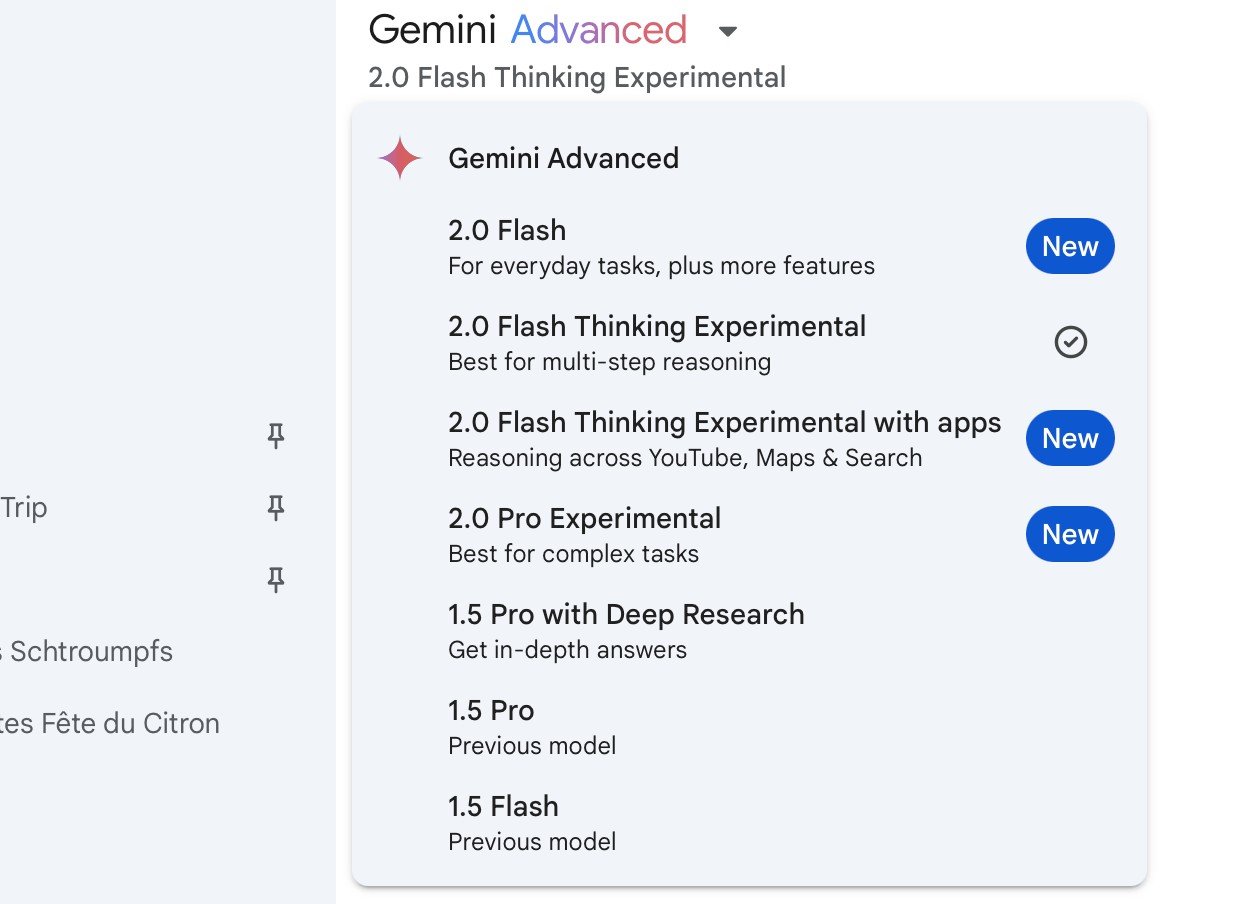The image size is (1256, 904).
Task: Choose 2.0 Flash Thinking Experimental with apps
Action: [750, 439]
